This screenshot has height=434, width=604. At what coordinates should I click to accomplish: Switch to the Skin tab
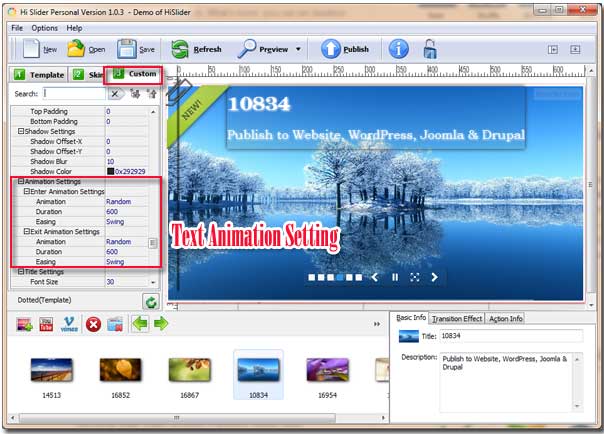point(87,75)
